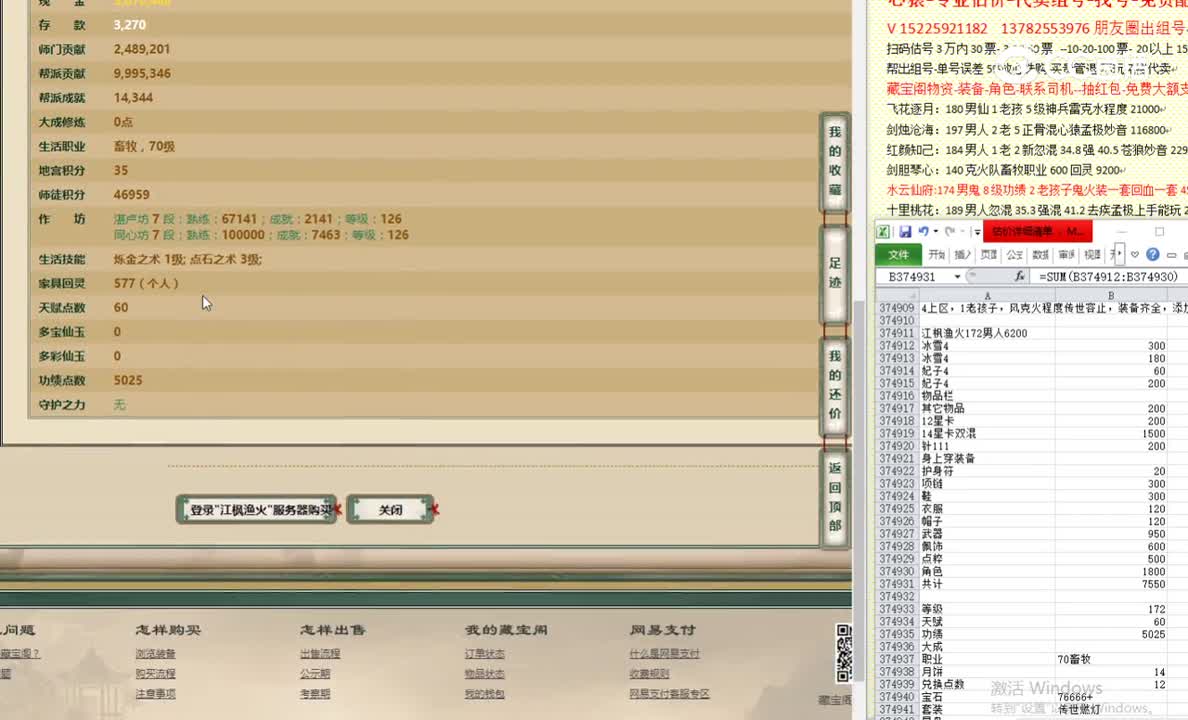Open the Undo history dropdown arrow
The height and width of the screenshot is (720, 1188).
pyautogui.click(x=935, y=231)
